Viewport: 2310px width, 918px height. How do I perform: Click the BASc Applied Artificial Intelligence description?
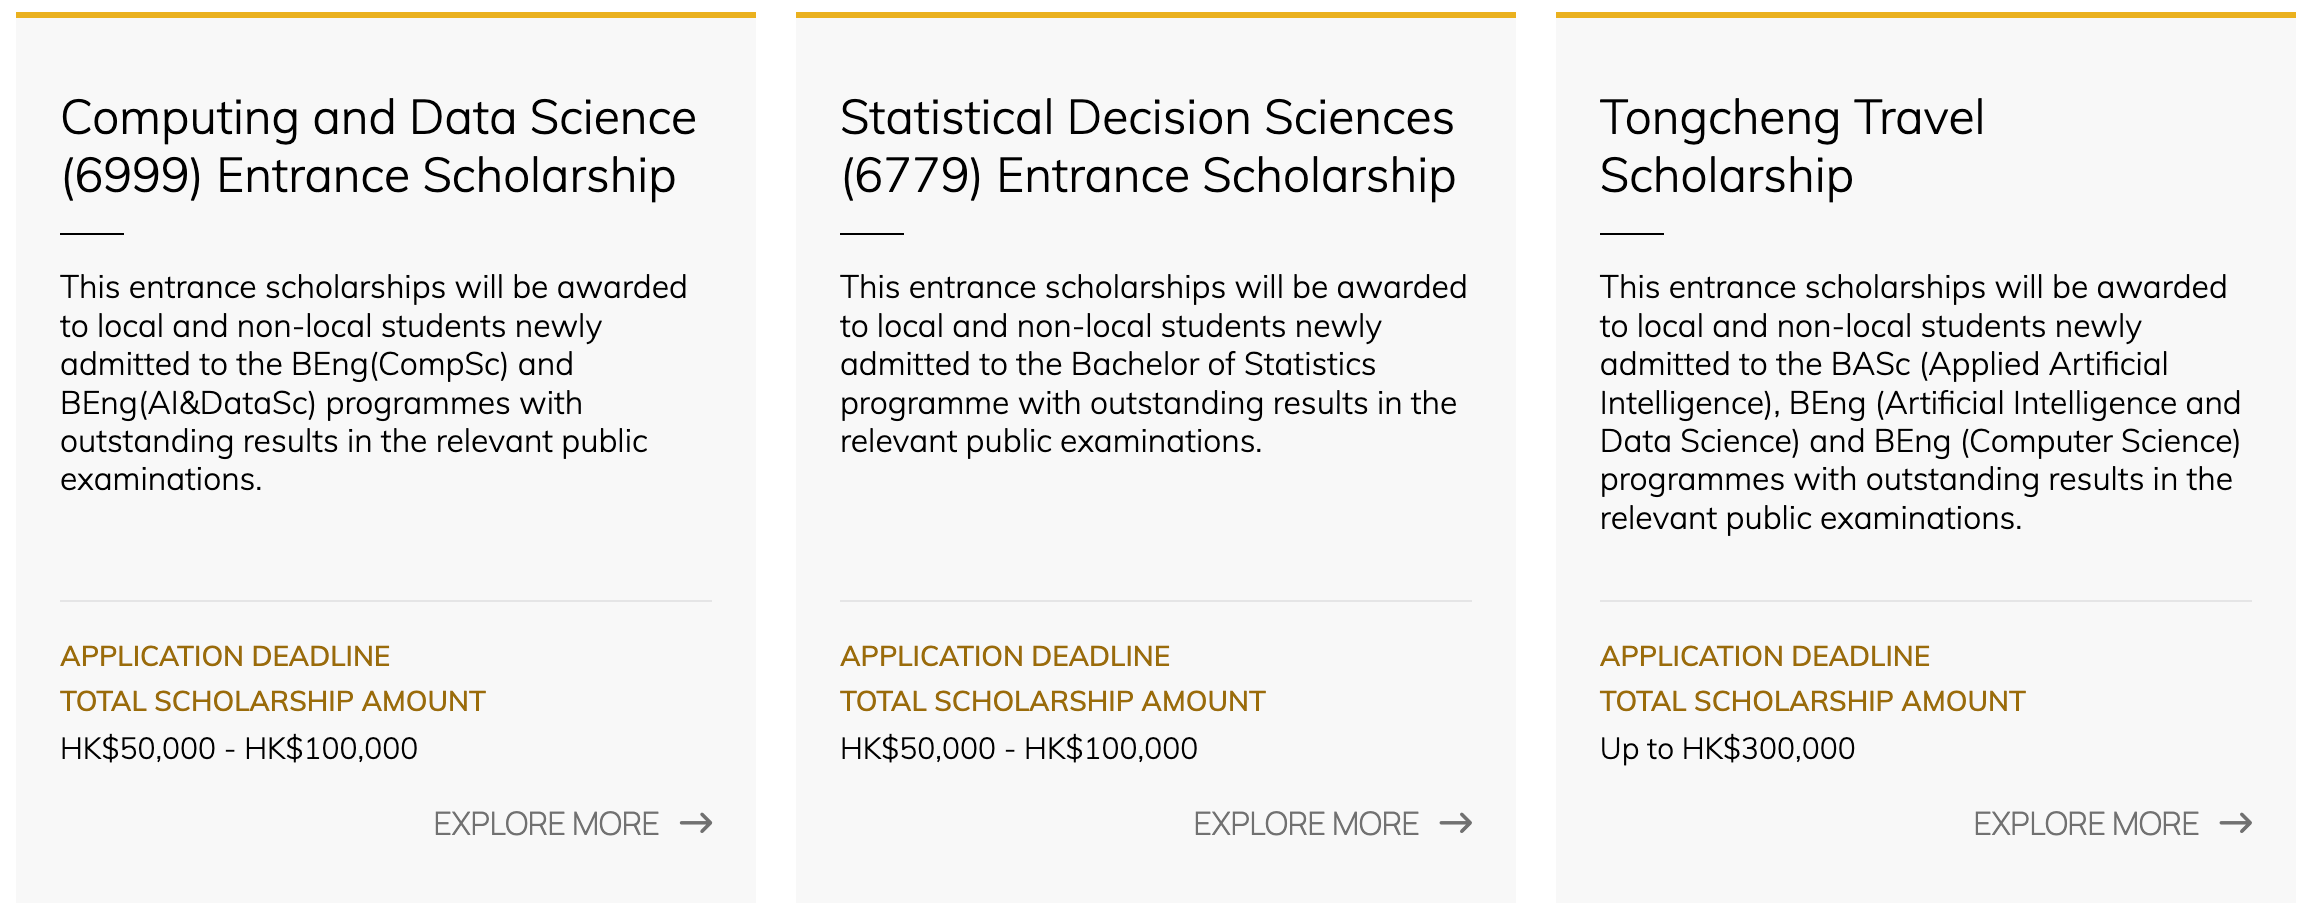[x=1920, y=402]
